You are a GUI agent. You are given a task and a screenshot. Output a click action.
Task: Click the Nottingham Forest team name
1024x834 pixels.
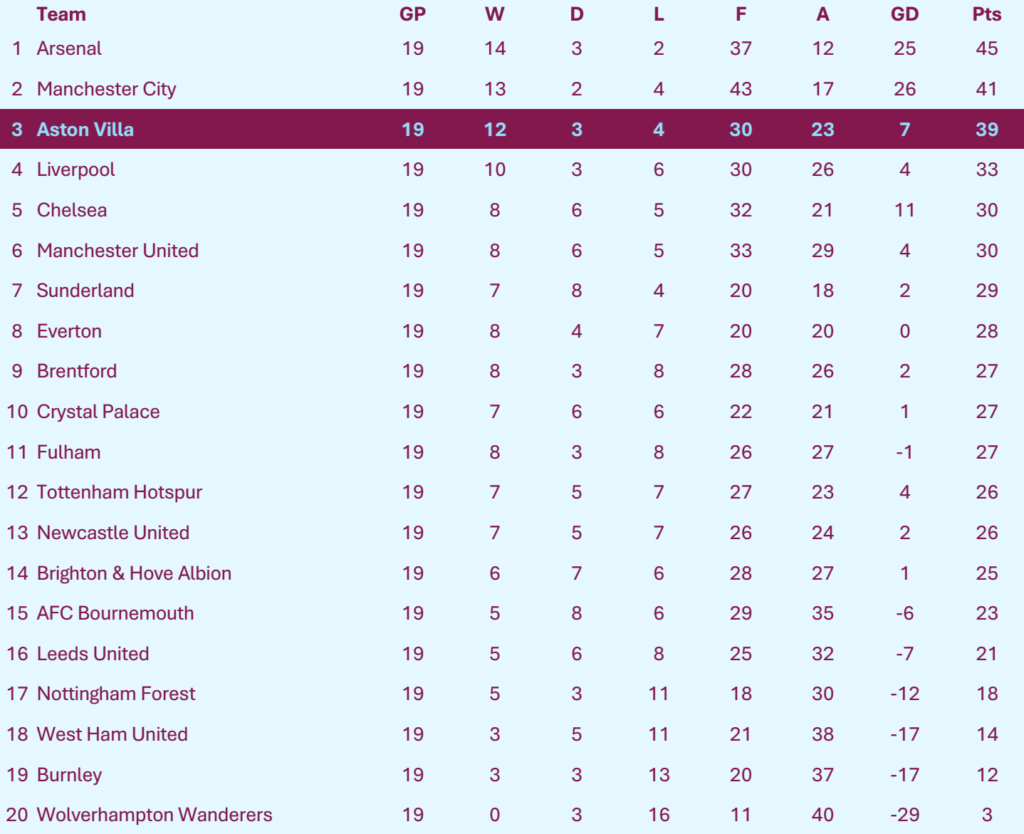116,694
